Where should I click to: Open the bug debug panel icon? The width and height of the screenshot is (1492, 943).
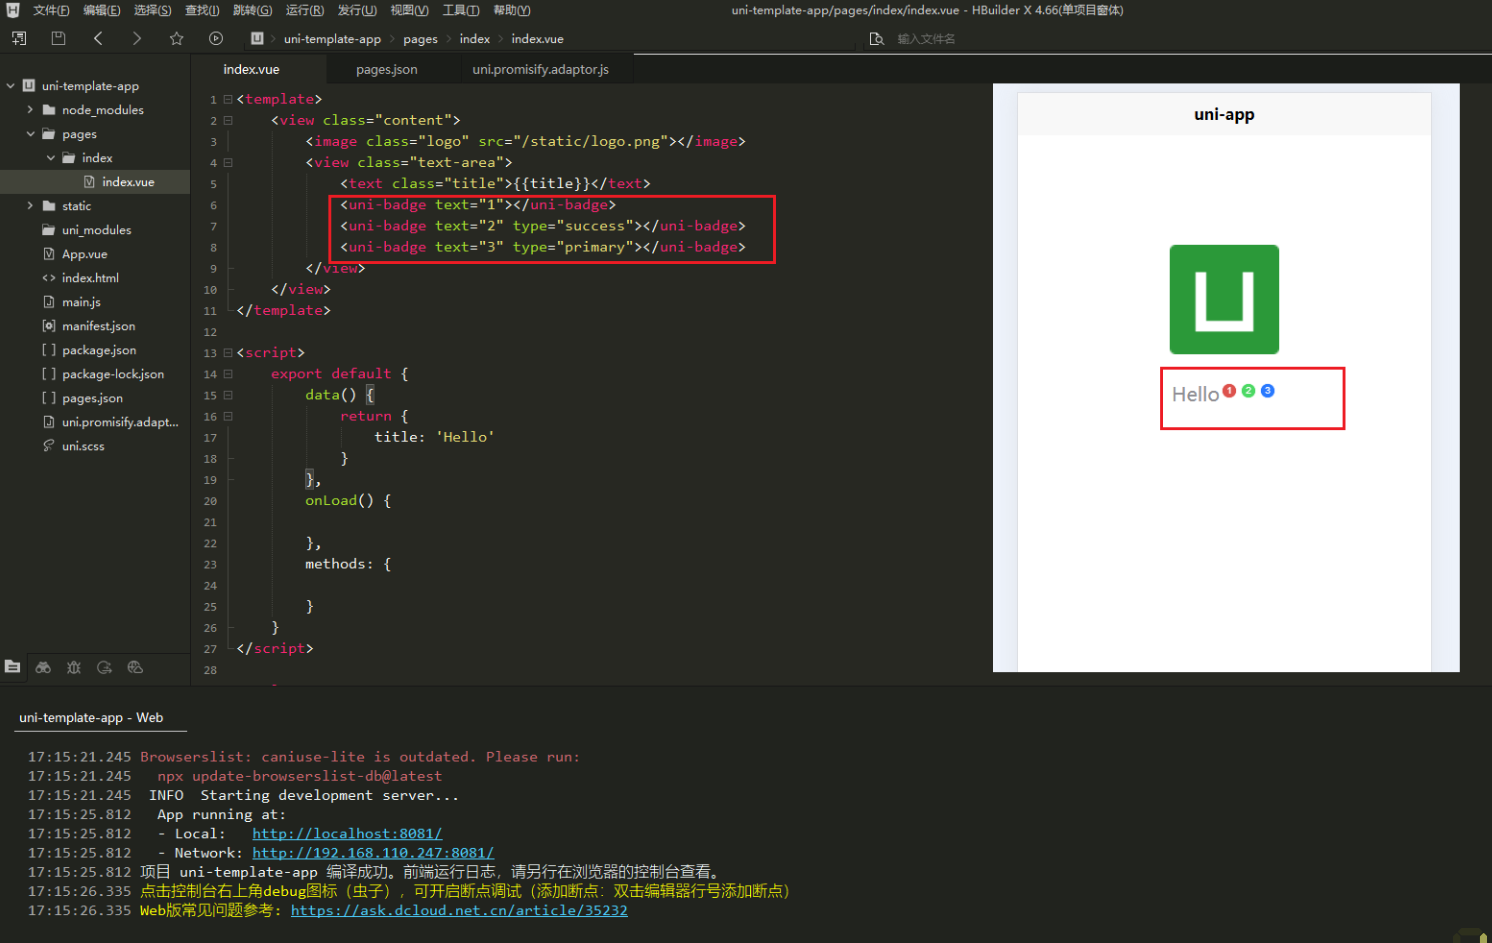click(x=74, y=667)
